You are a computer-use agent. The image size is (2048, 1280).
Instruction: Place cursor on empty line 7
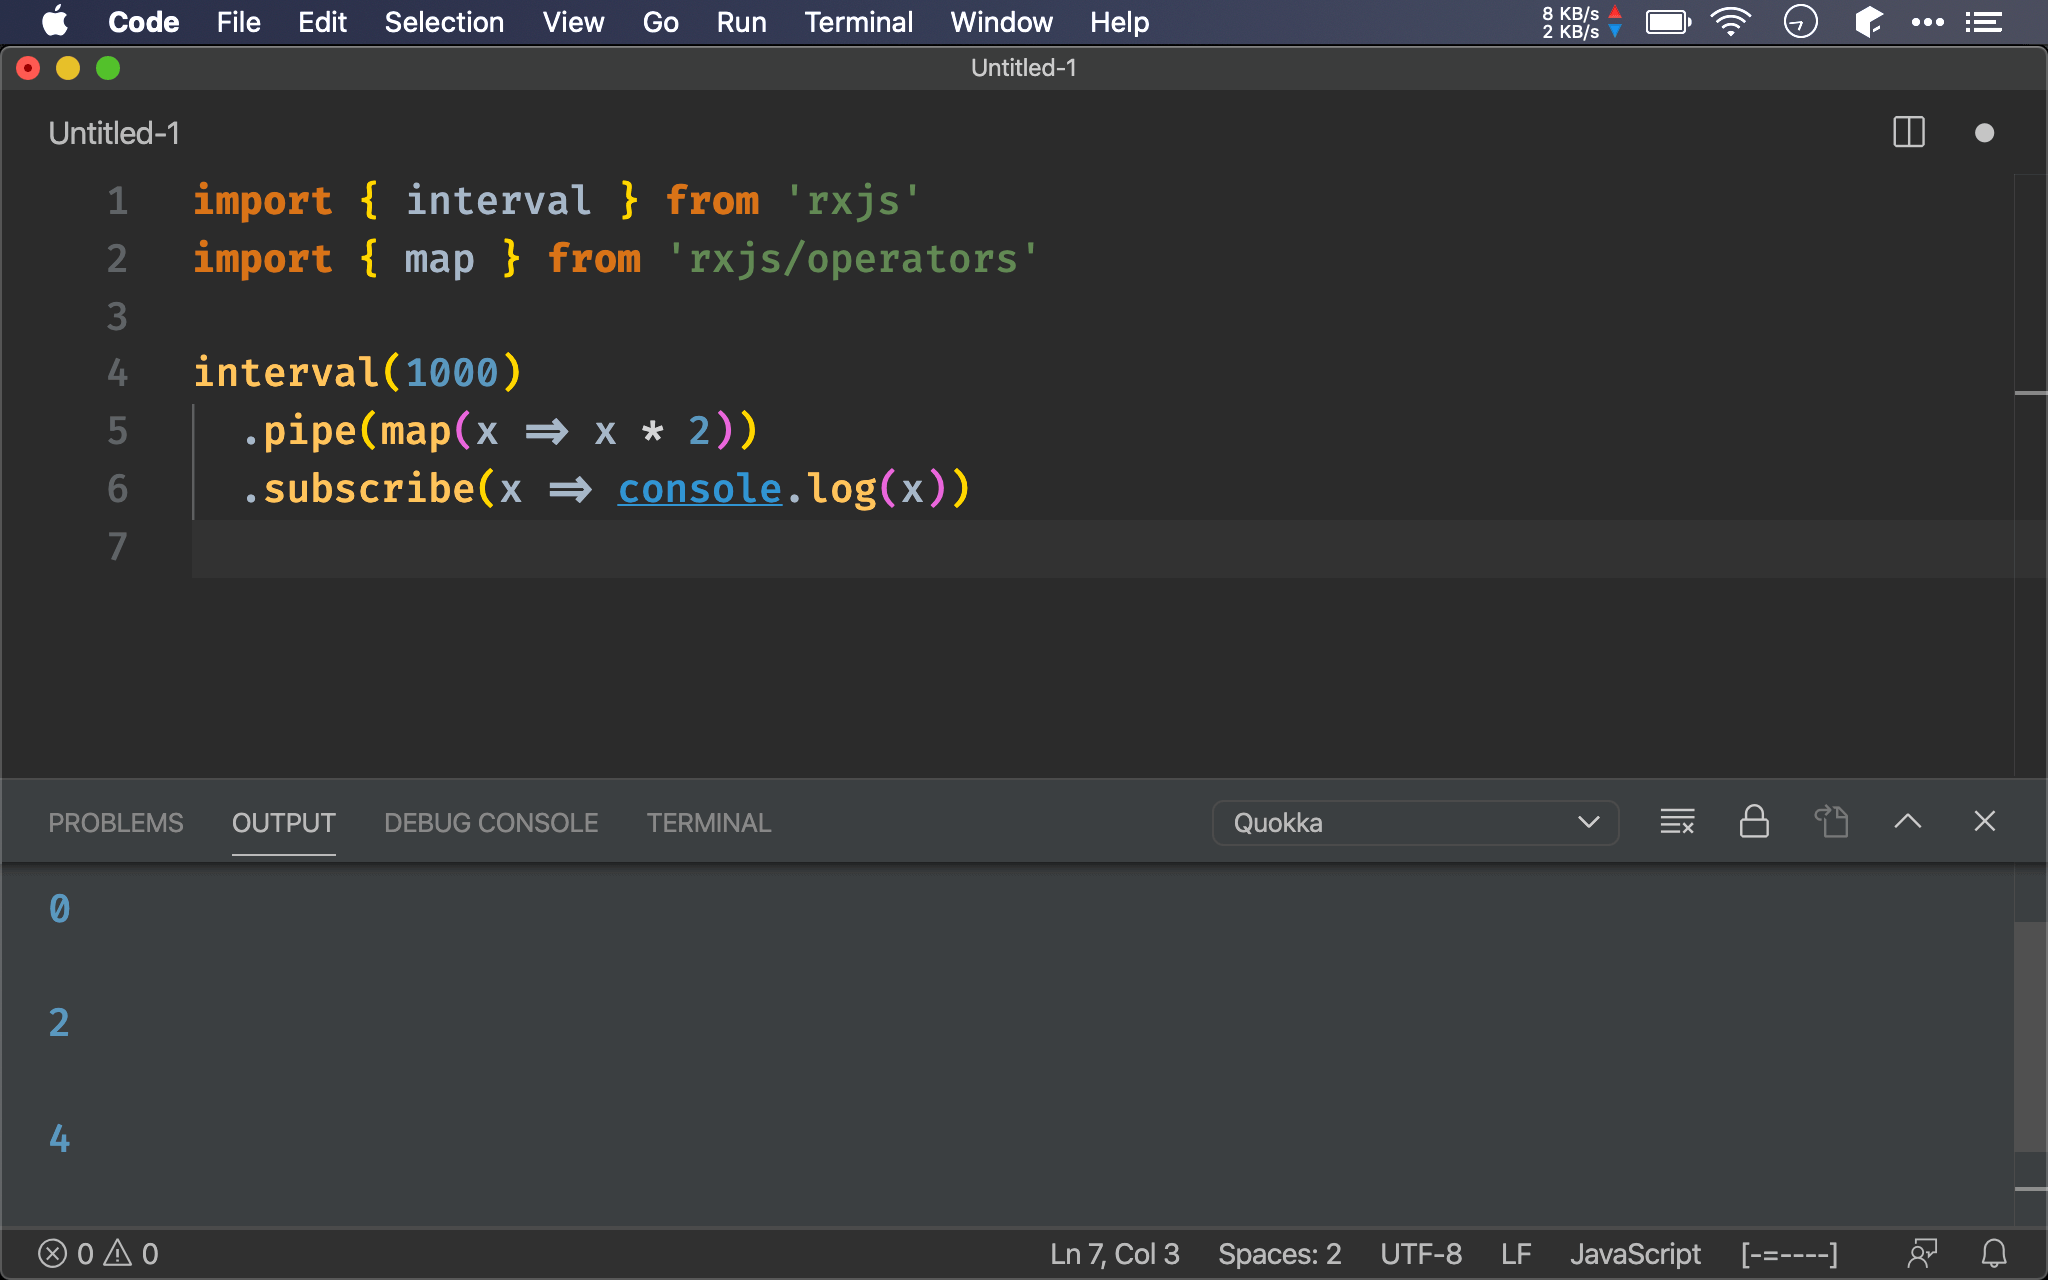pos(1100,548)
